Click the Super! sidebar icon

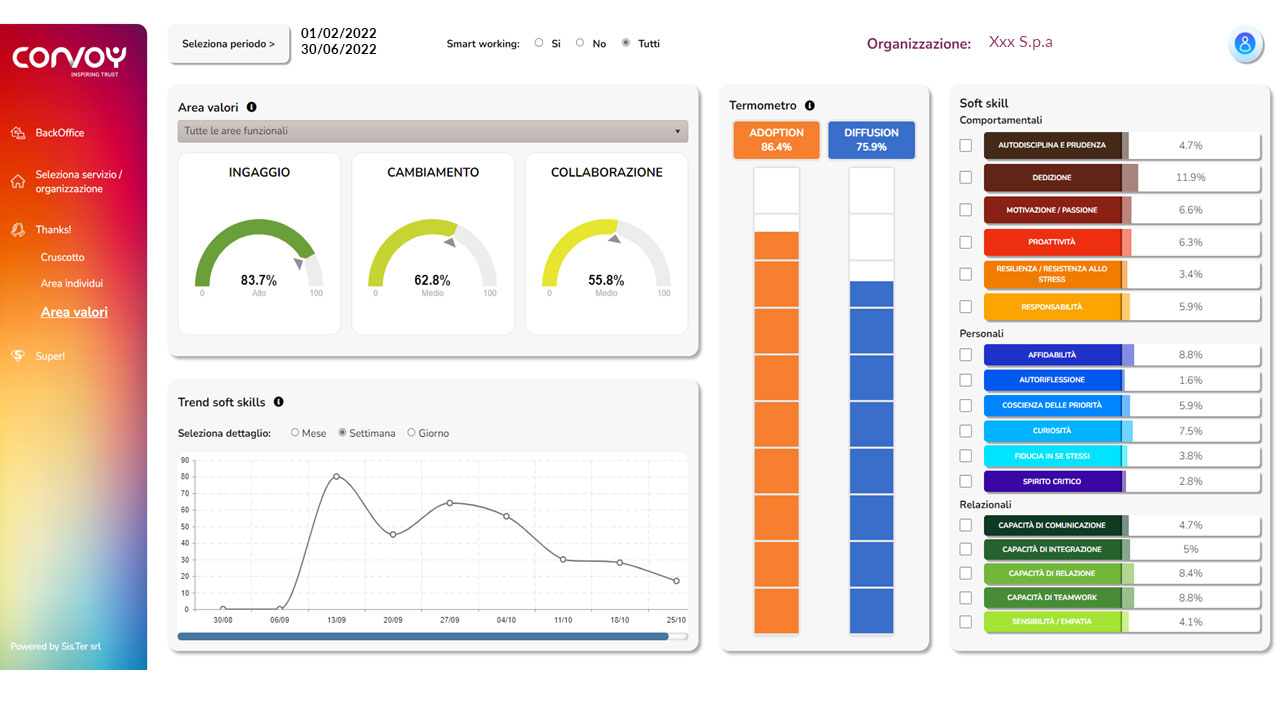[18, 356]
